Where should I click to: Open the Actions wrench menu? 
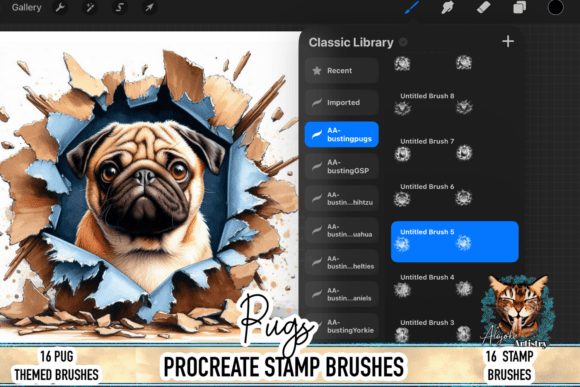point(61,7)
